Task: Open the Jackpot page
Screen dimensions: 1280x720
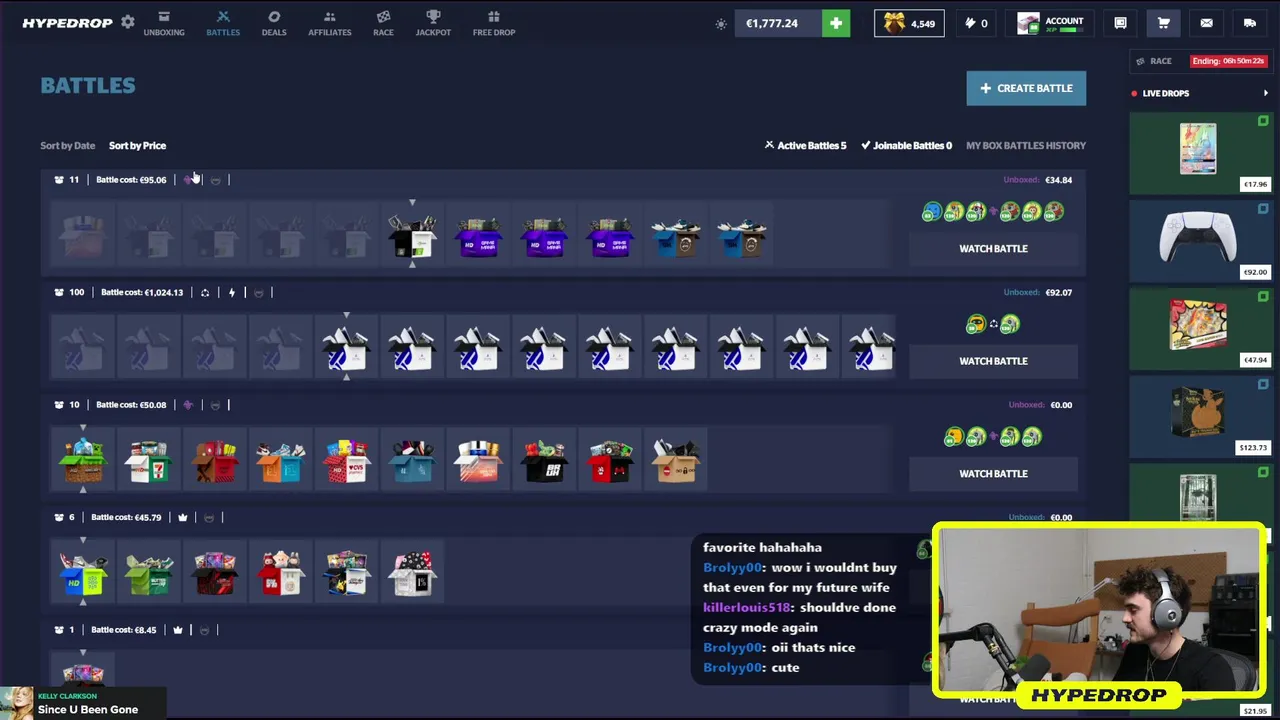Action: 433,23
